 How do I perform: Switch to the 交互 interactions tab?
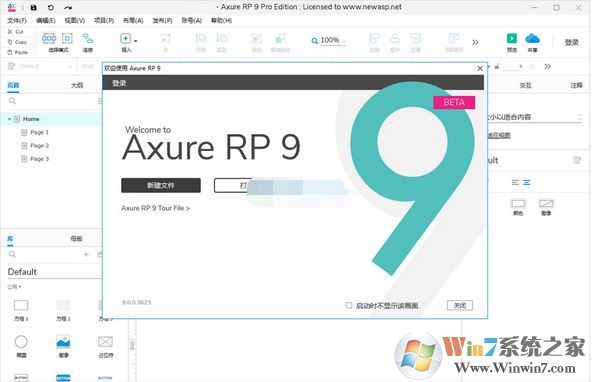(x=525, y=85)
